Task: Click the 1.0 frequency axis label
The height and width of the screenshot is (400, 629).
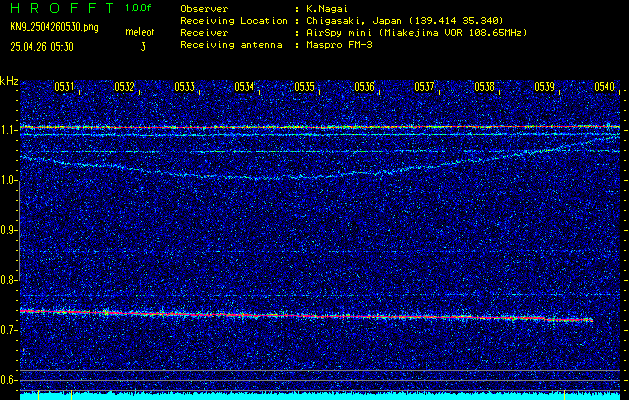Action: point(7,181)
